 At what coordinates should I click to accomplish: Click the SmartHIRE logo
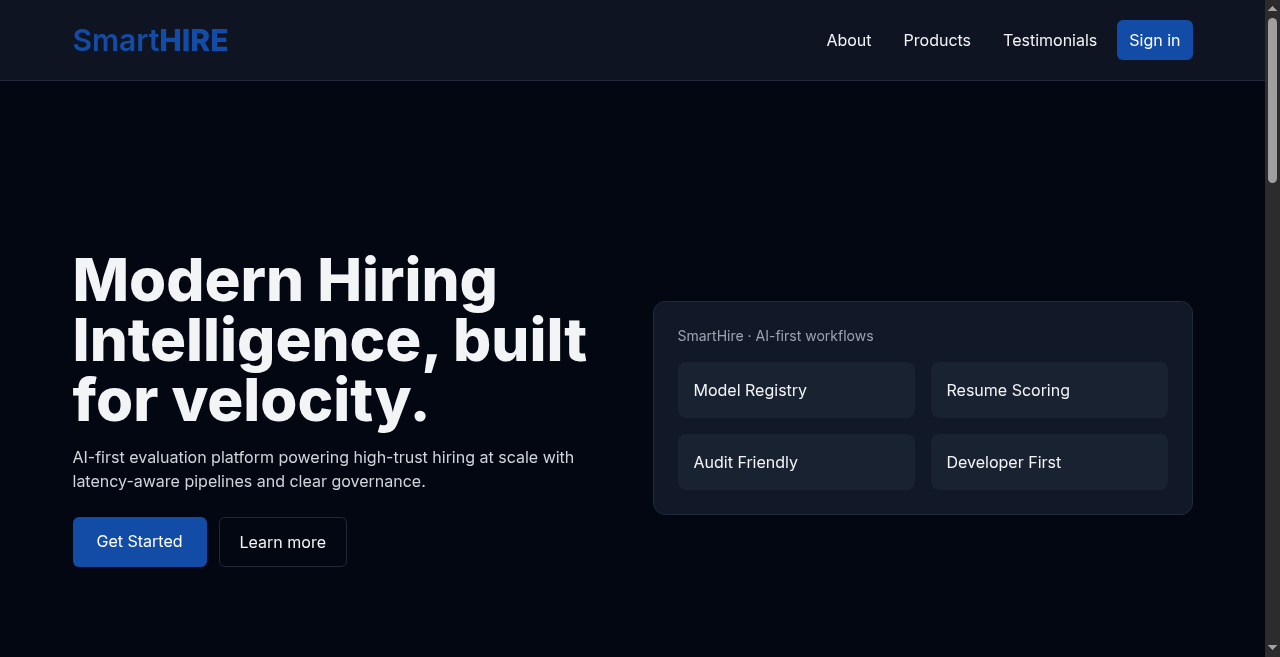point(150,40)
